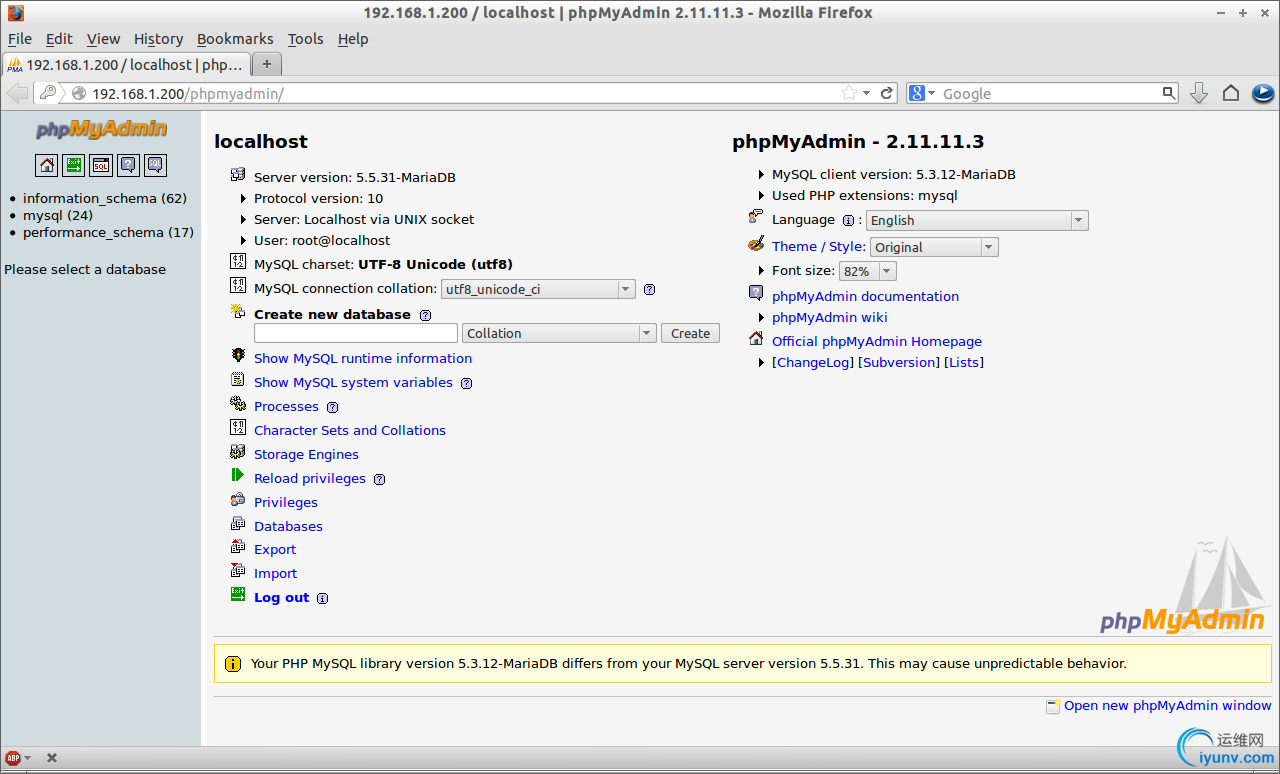
Task: Open the address bar history dropdown arrow
Action: tap(866, 93)
